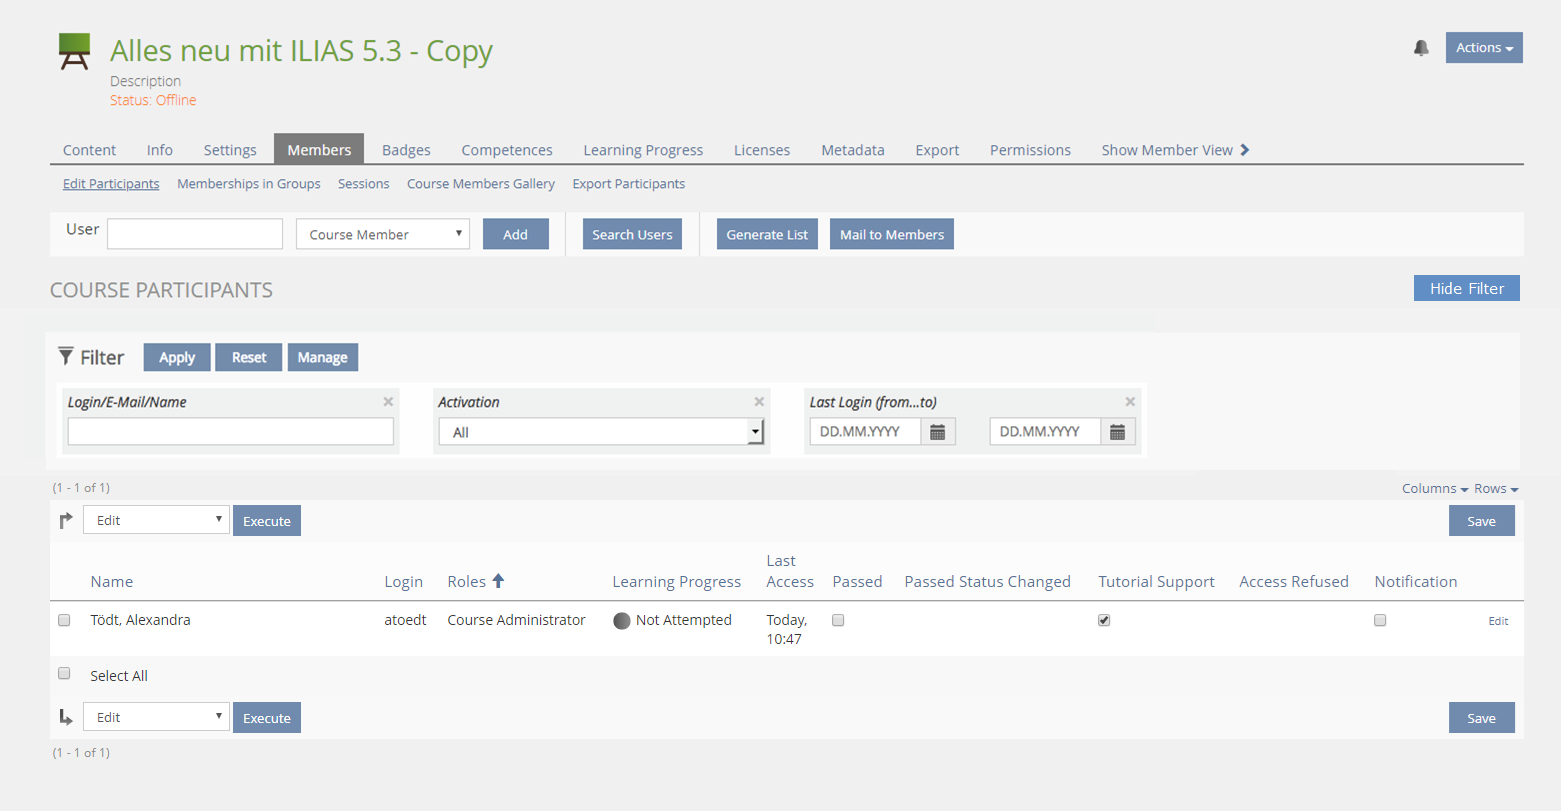Remove the Login/E-Mail/Name filter with its X
This screenshot has width=1561, height=811.
point(388,402)
